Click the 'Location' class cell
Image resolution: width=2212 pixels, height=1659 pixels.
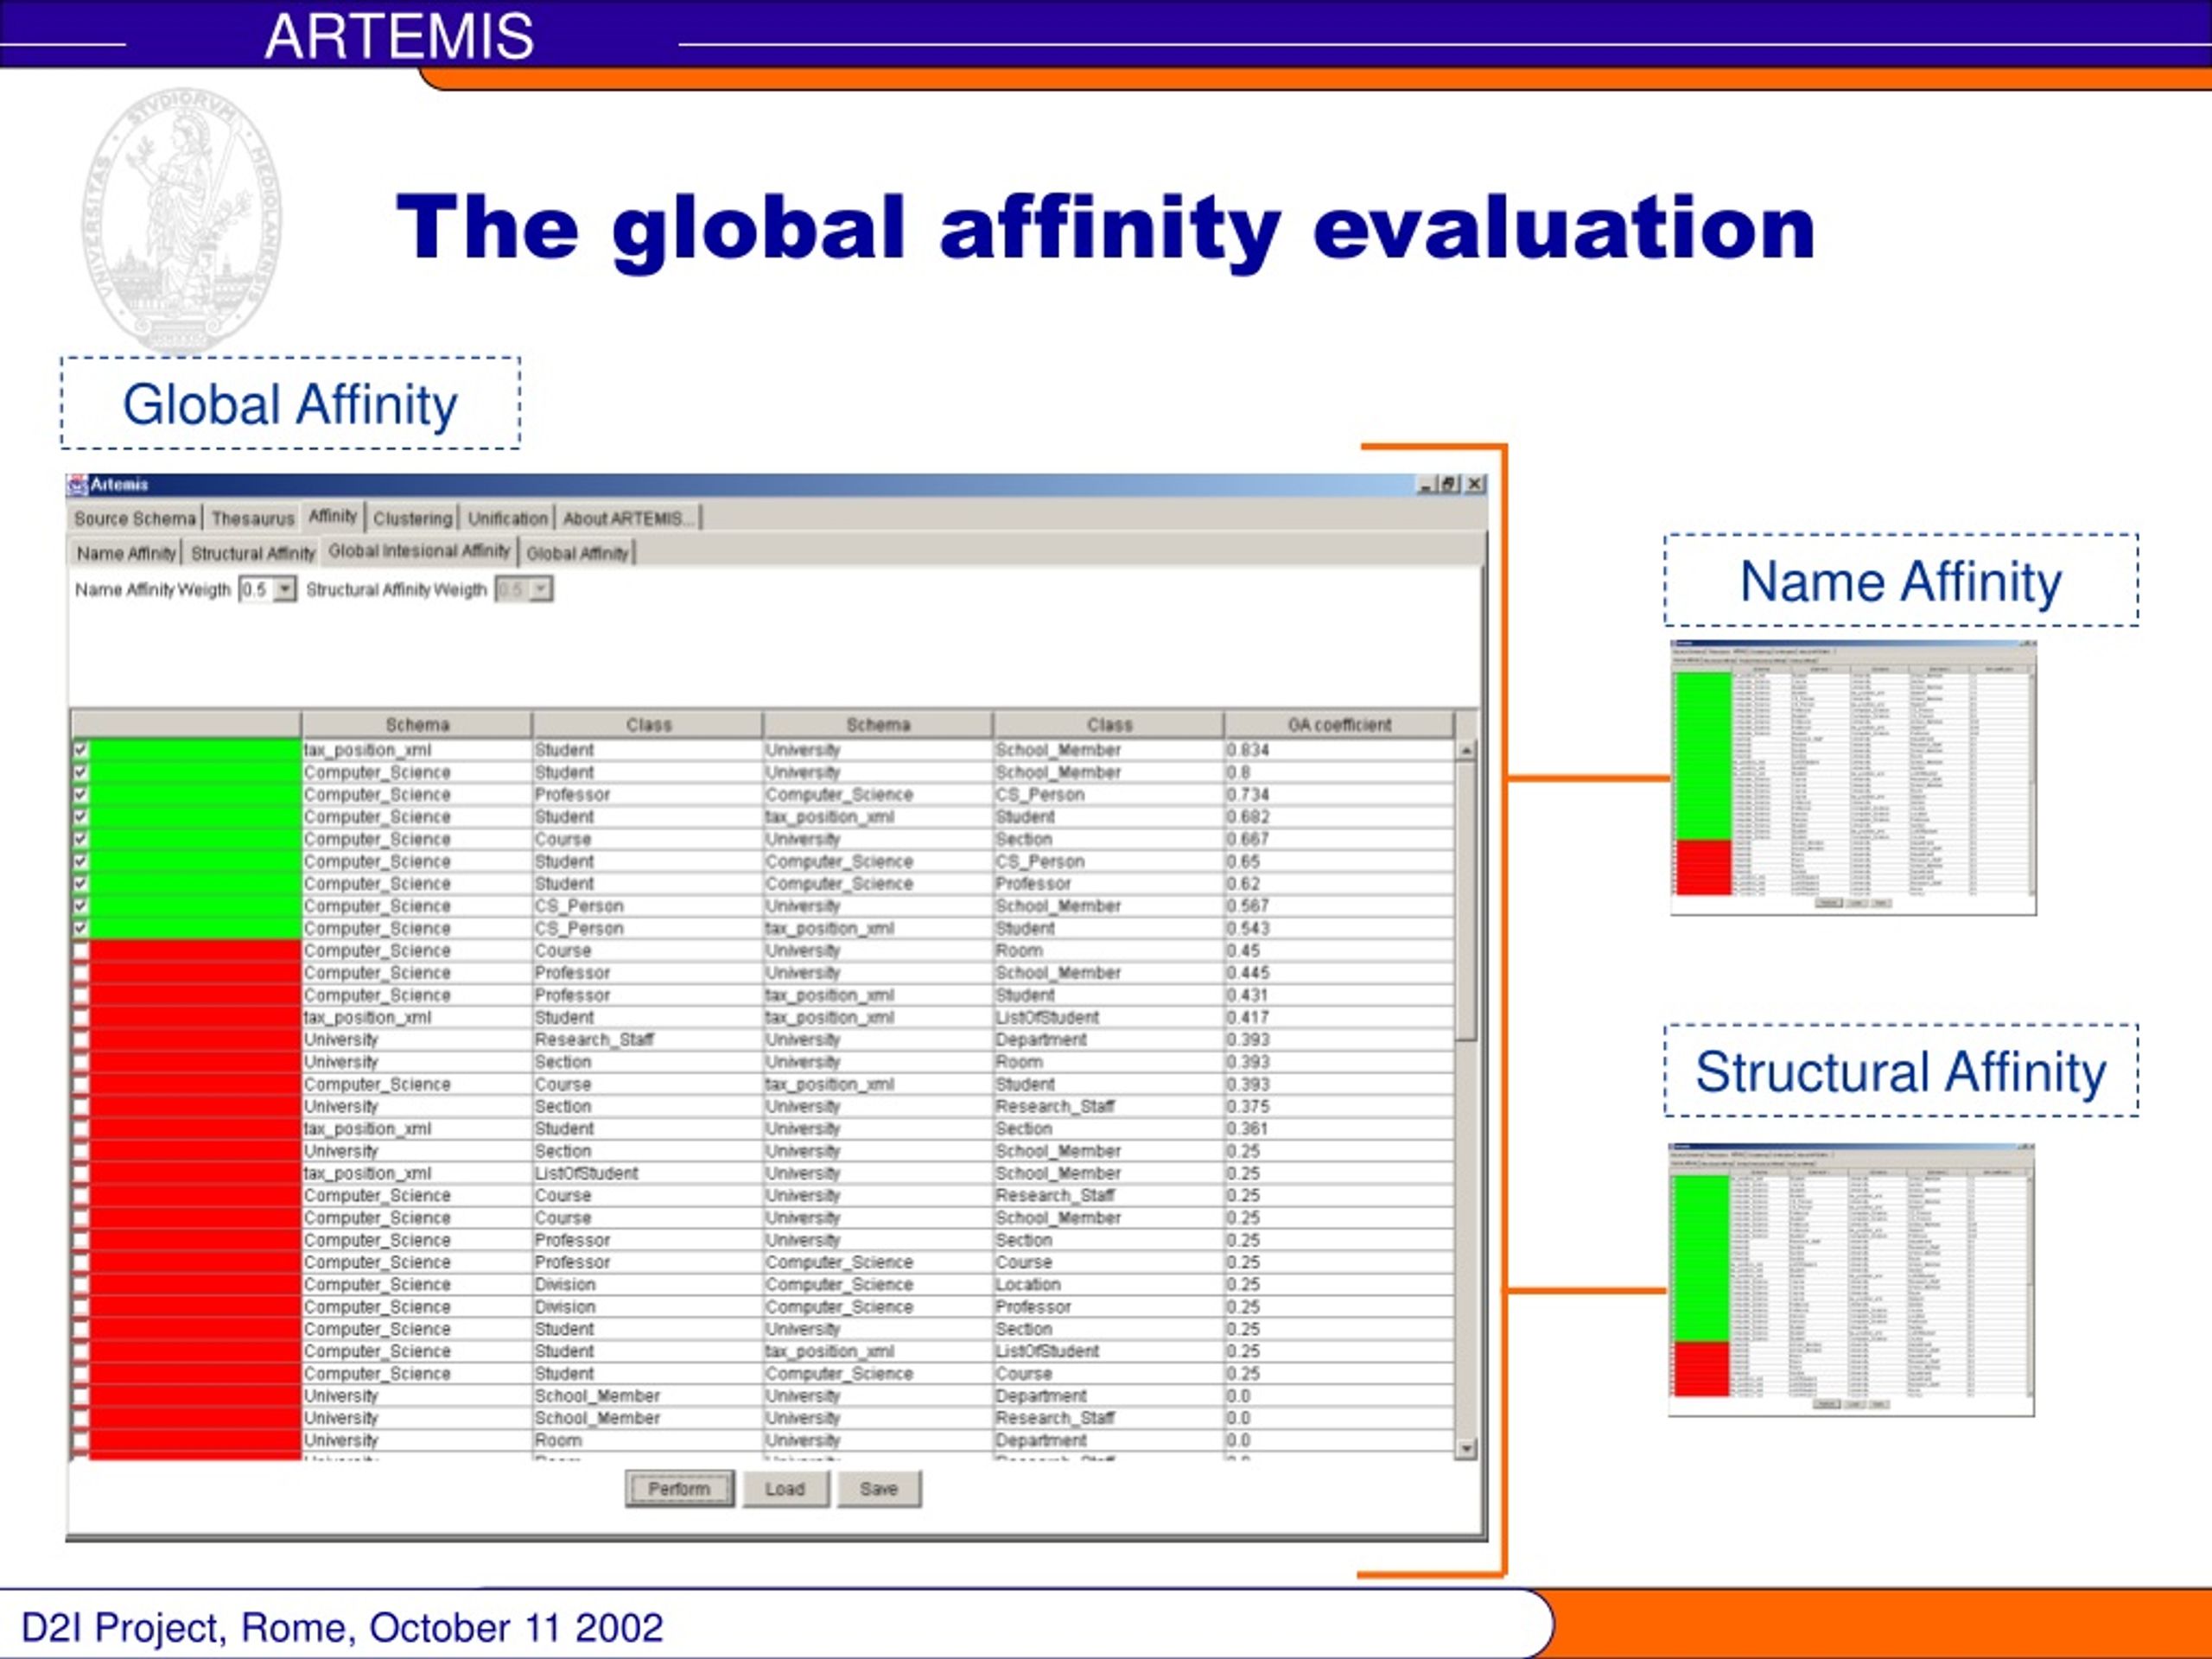(1108, 1284)
